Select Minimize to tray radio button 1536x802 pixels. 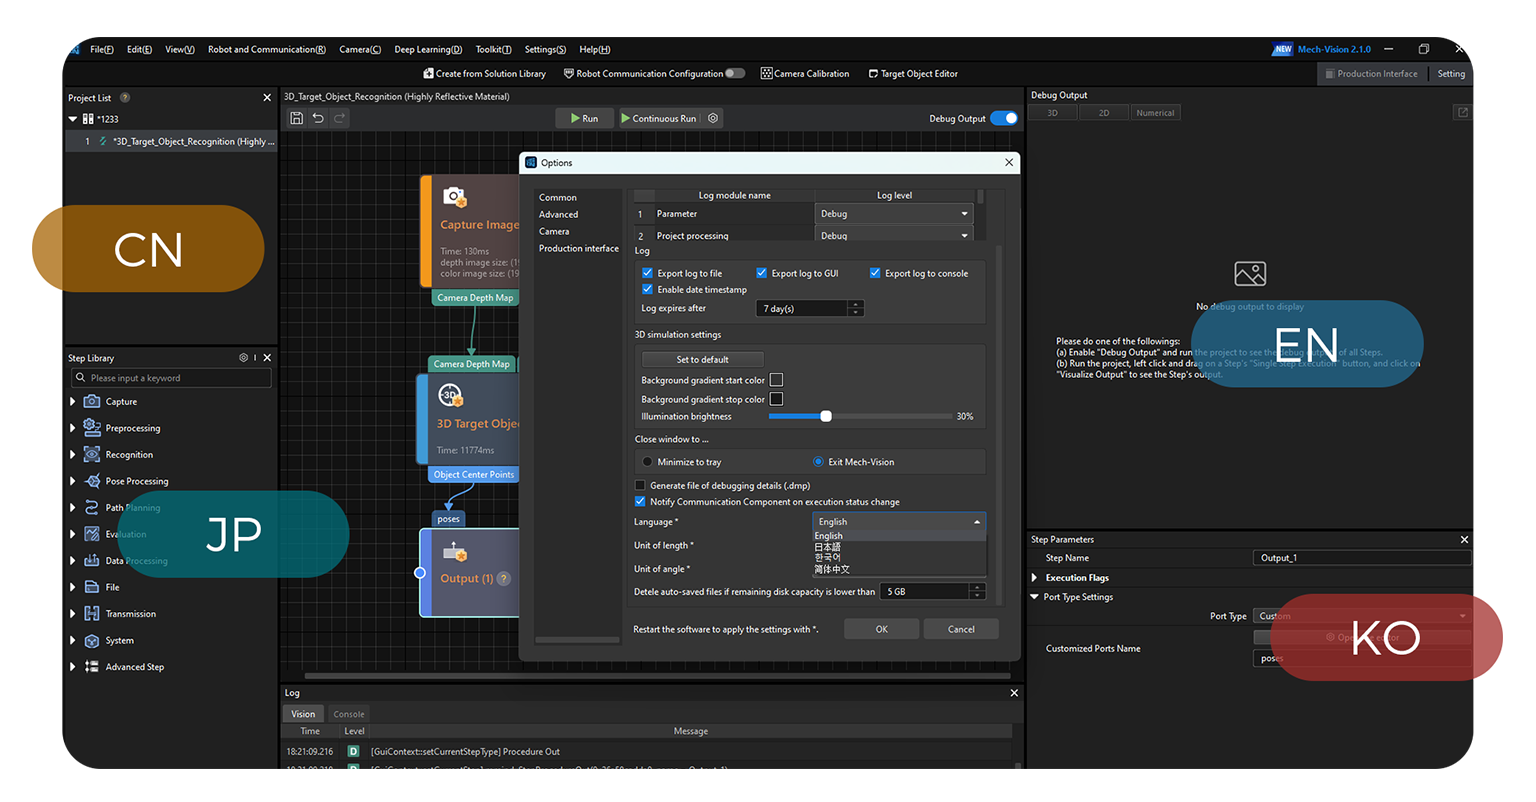(647, 462)
